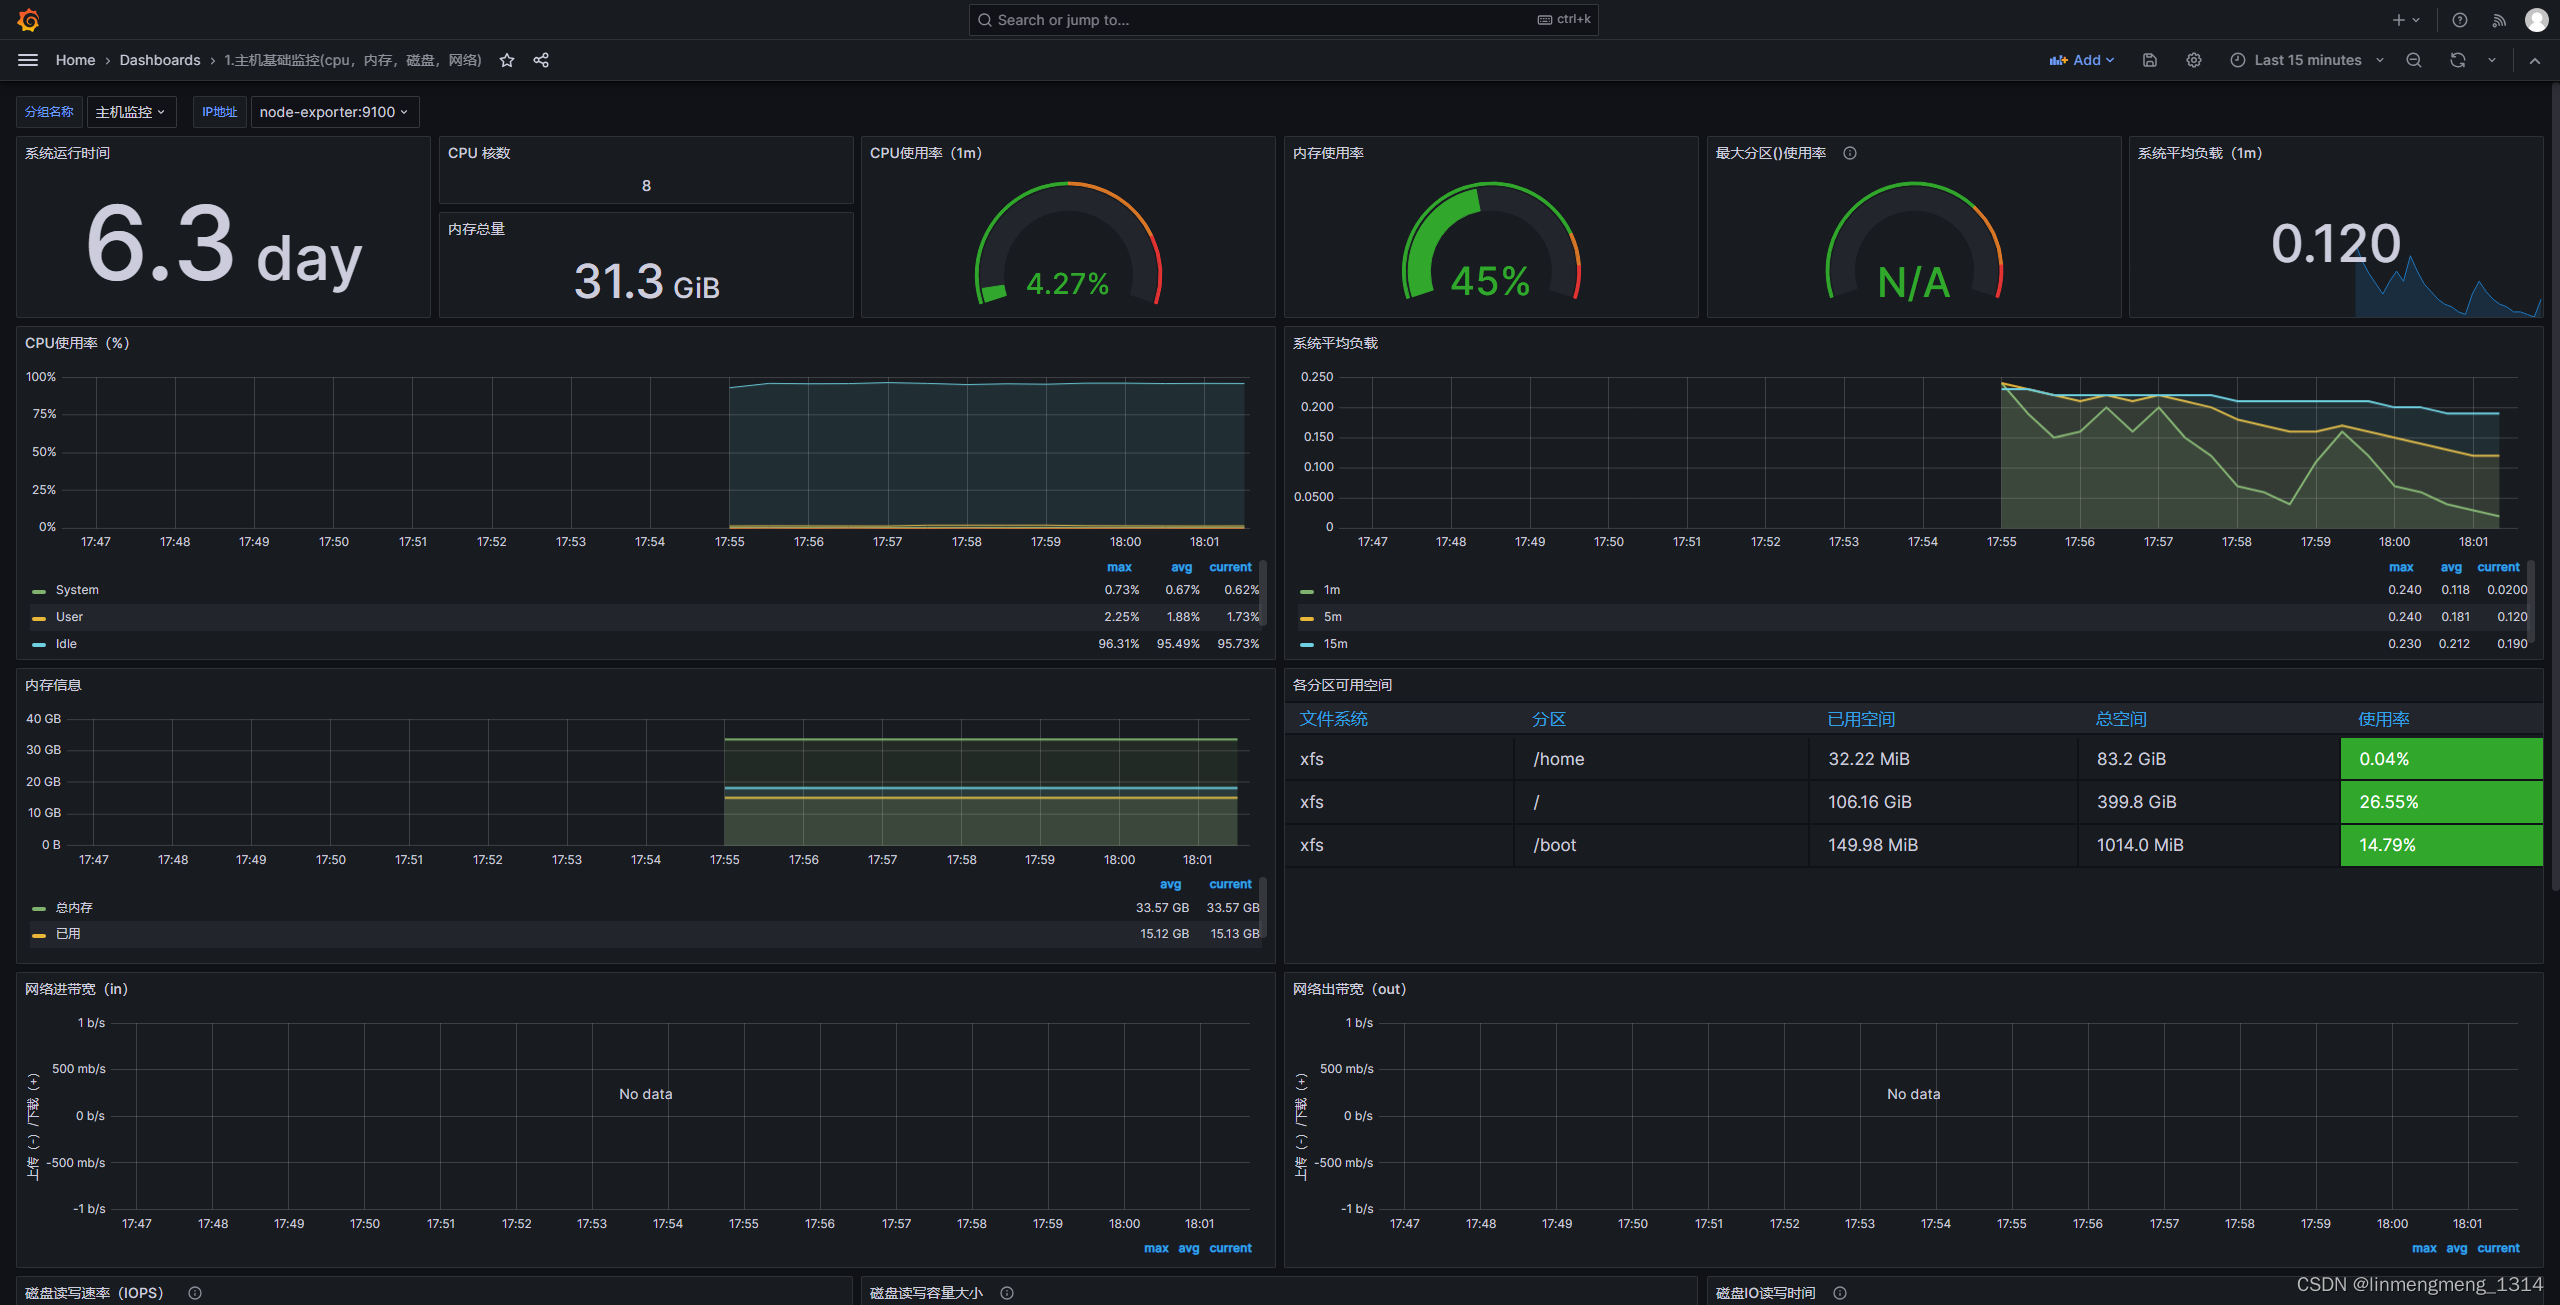Go to Home breadcrumb
This screenshot has width=2560, height=1305.
tap(75, 60)
